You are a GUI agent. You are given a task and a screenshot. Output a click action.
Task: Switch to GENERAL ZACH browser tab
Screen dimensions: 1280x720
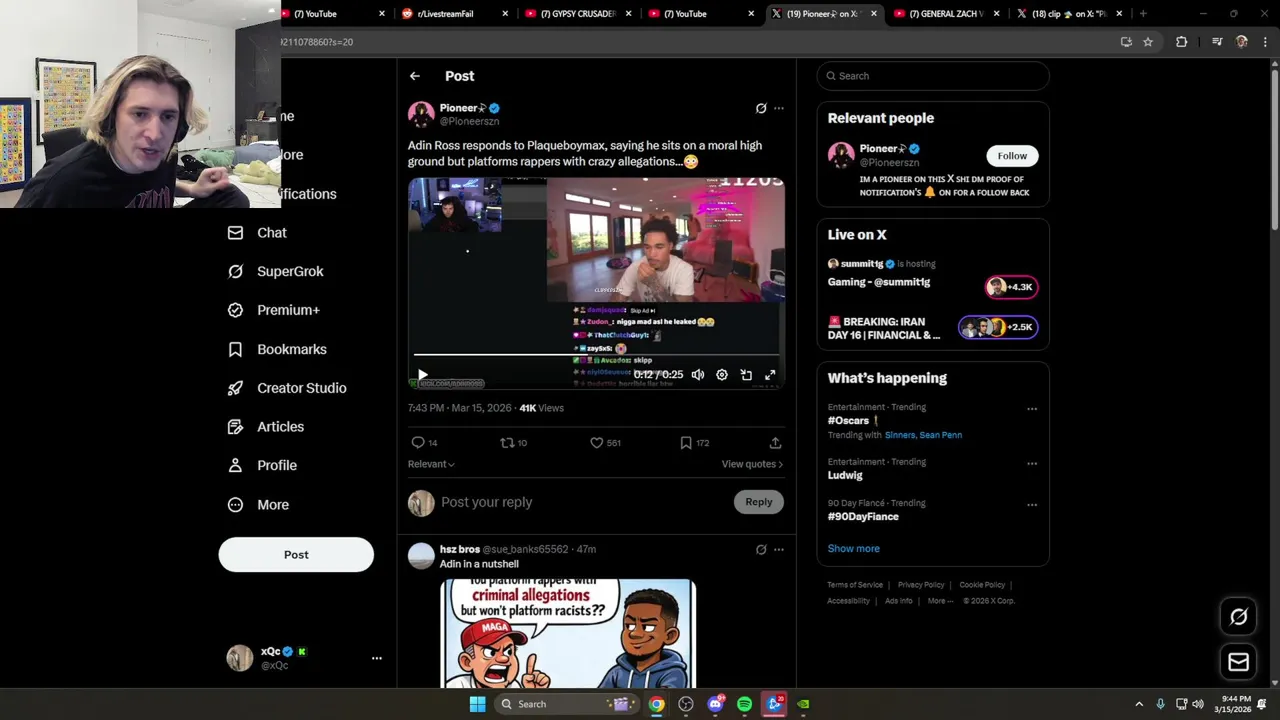[944, 14]
